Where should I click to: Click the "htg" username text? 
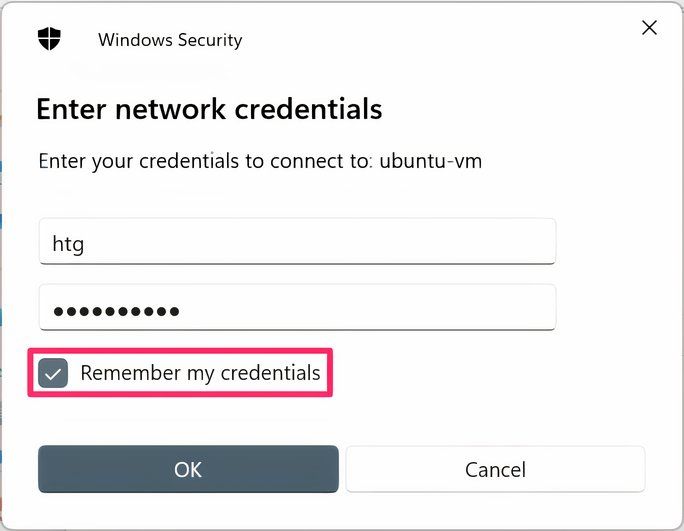(x=68, y=243)
